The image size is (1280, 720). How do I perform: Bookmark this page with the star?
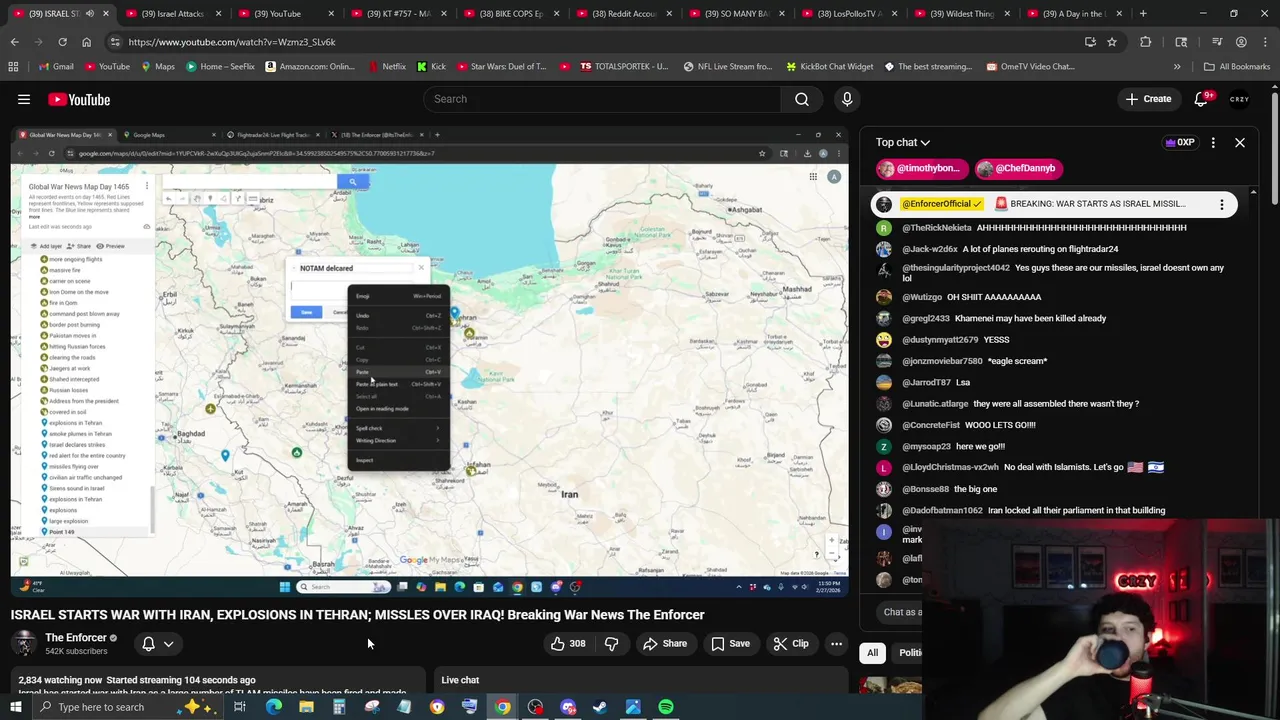(x=1112, y=42)
